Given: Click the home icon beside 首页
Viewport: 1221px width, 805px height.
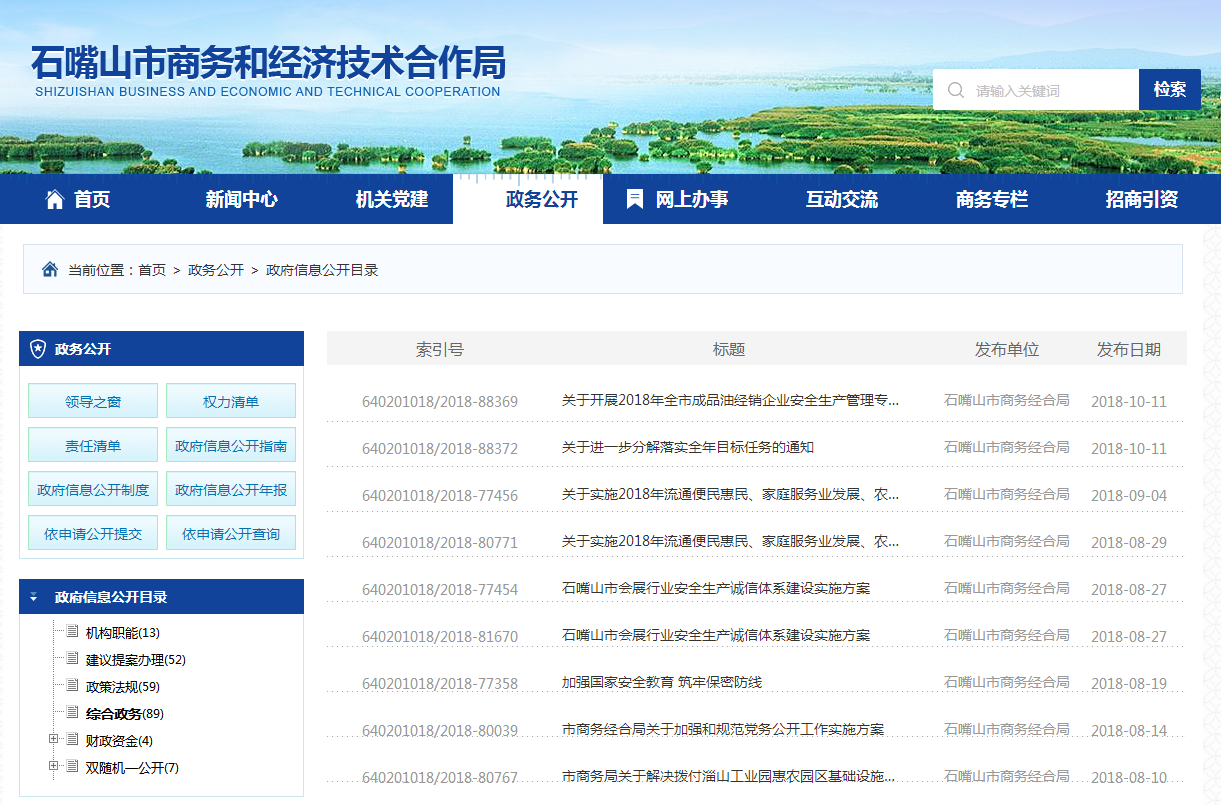Looking at the screenshot, I should [55, 199].
